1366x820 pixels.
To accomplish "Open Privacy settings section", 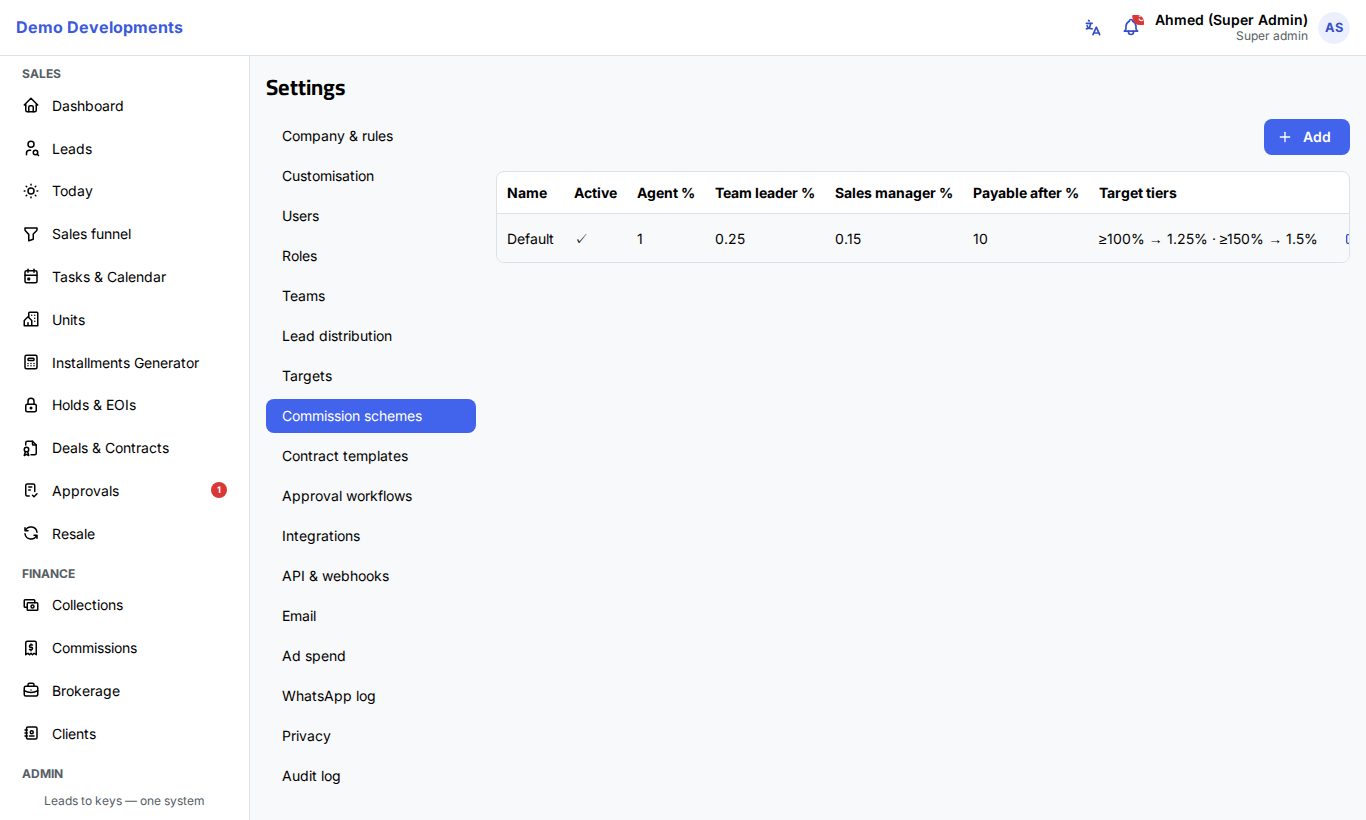I will pos(371,736).
